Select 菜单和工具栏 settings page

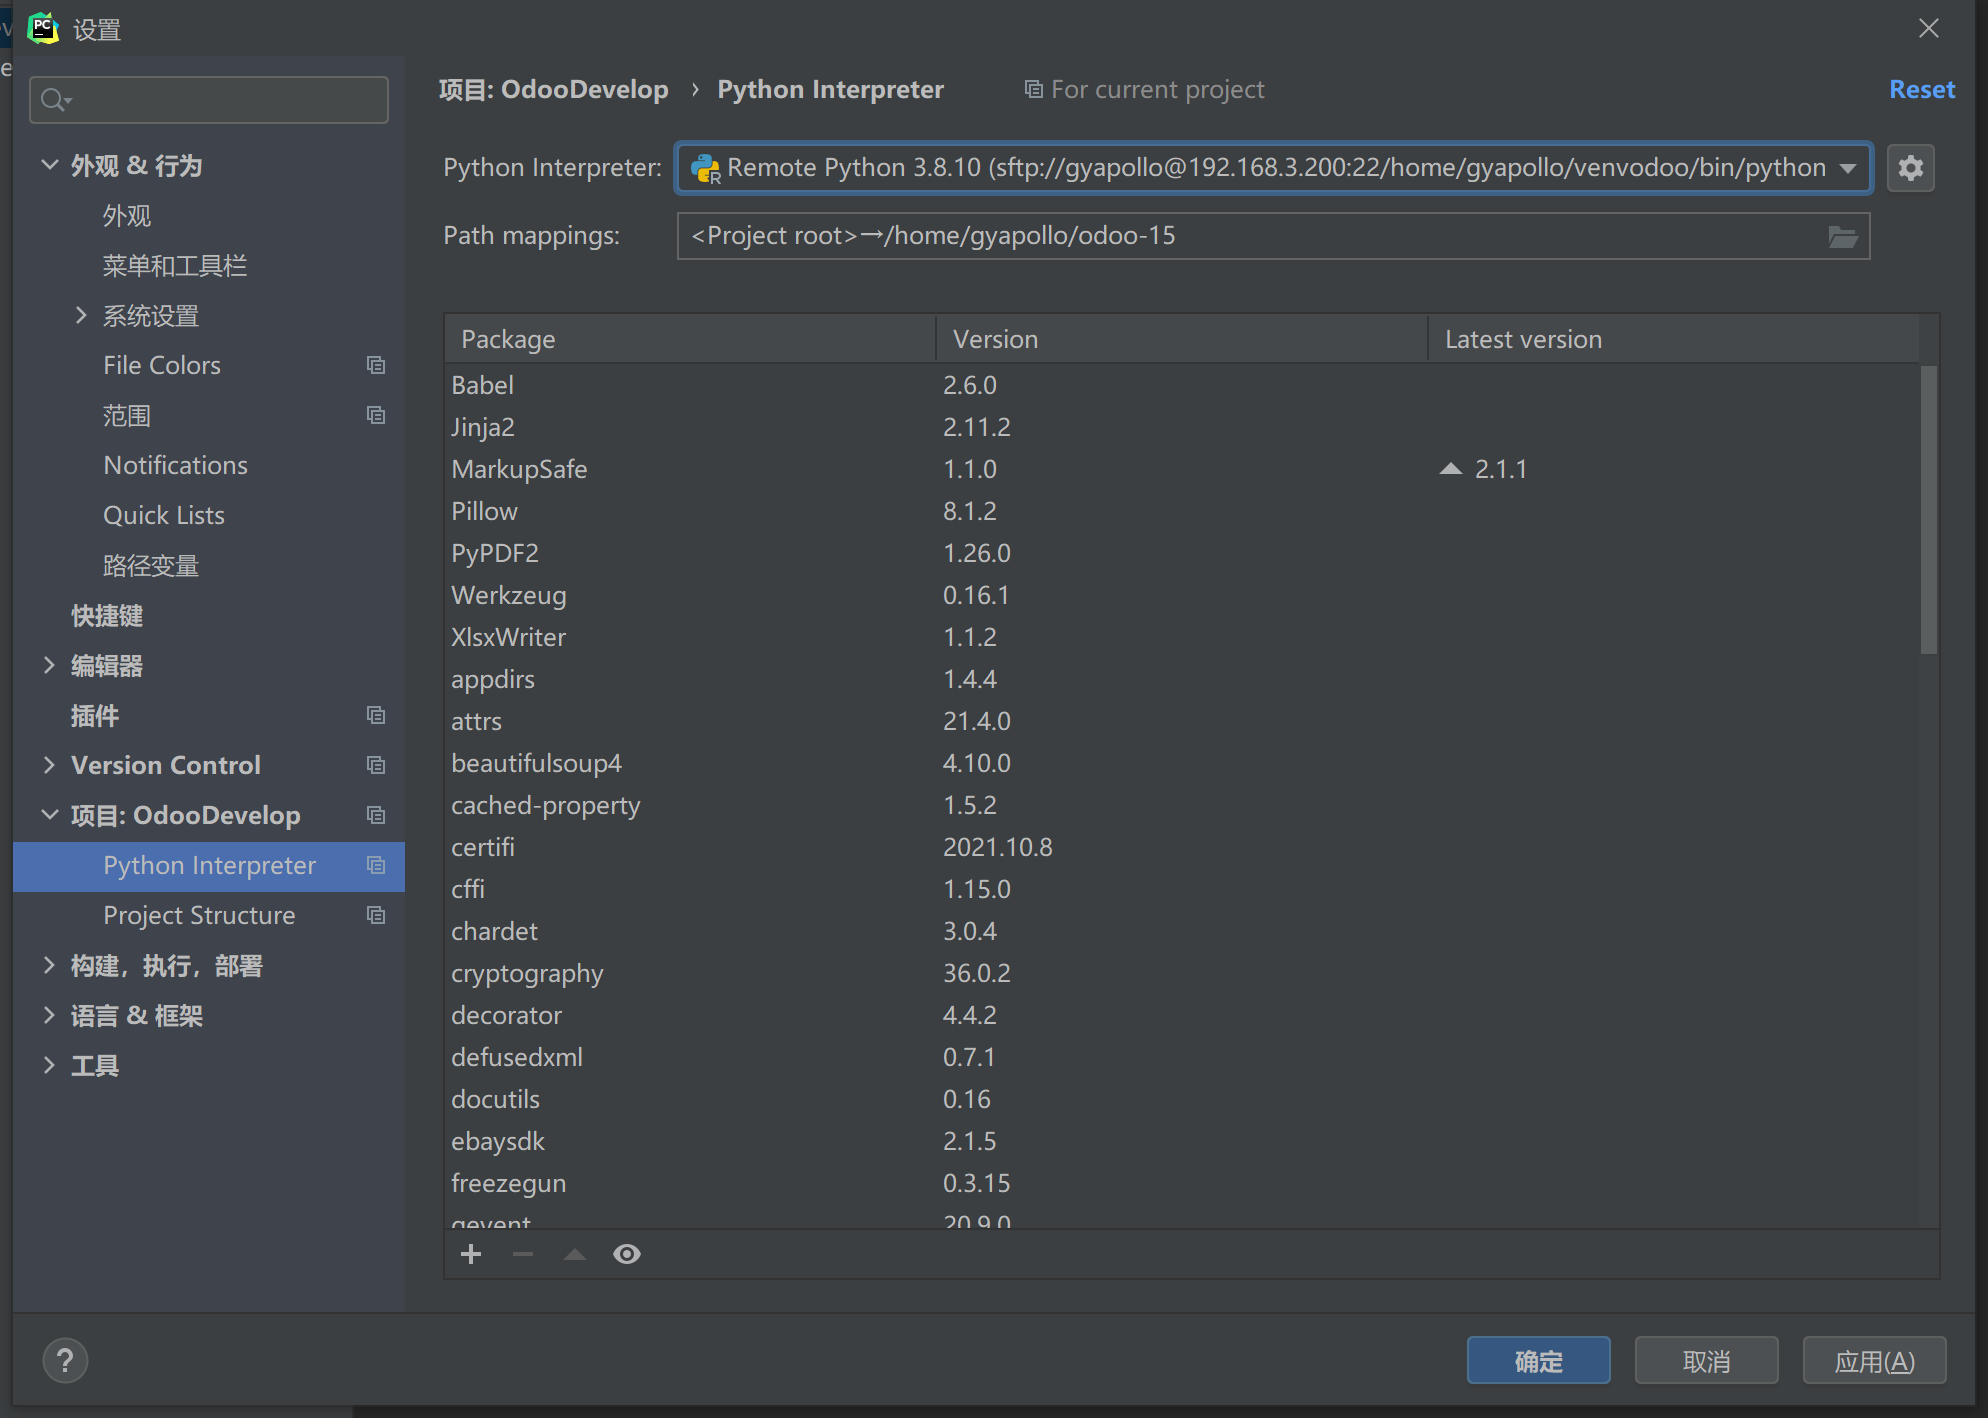[x=175, y=266]
